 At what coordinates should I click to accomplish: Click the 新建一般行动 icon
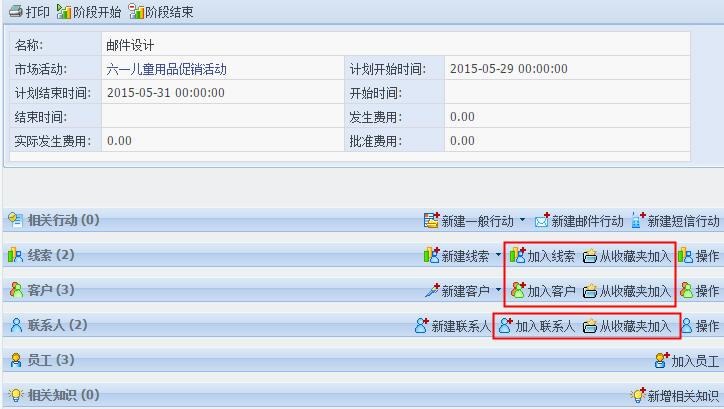(431, 220)
